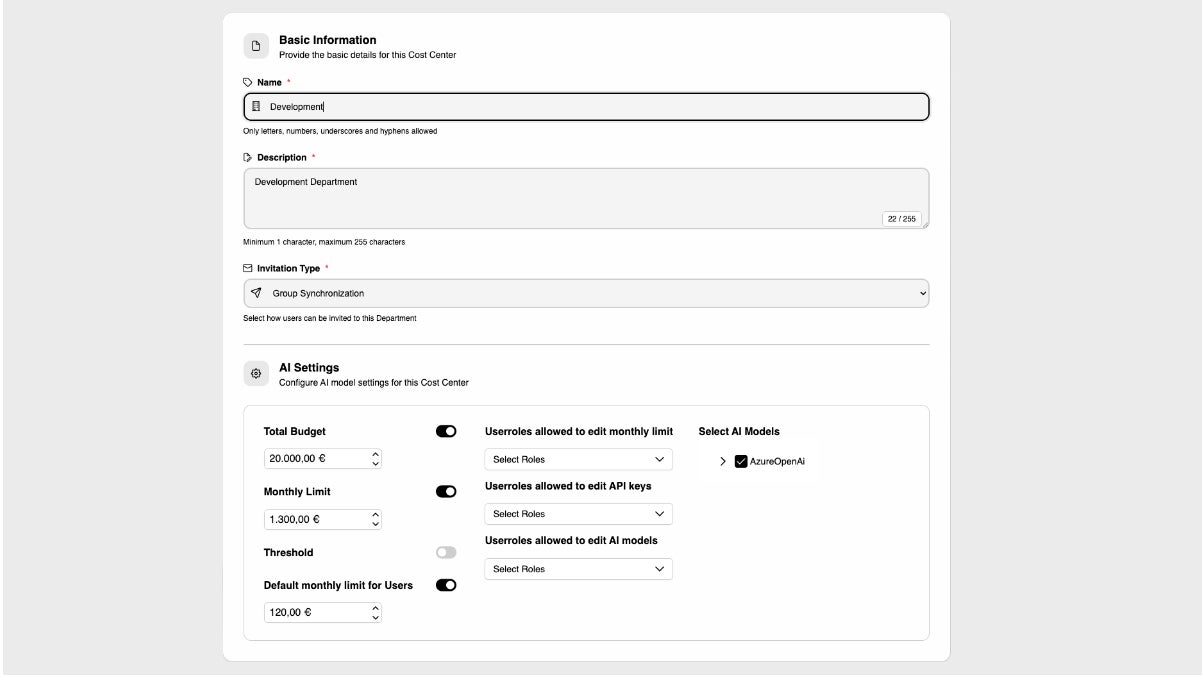Click the building icon in Name field
The image size is (1202, 678).
click(x=256, y=107)
